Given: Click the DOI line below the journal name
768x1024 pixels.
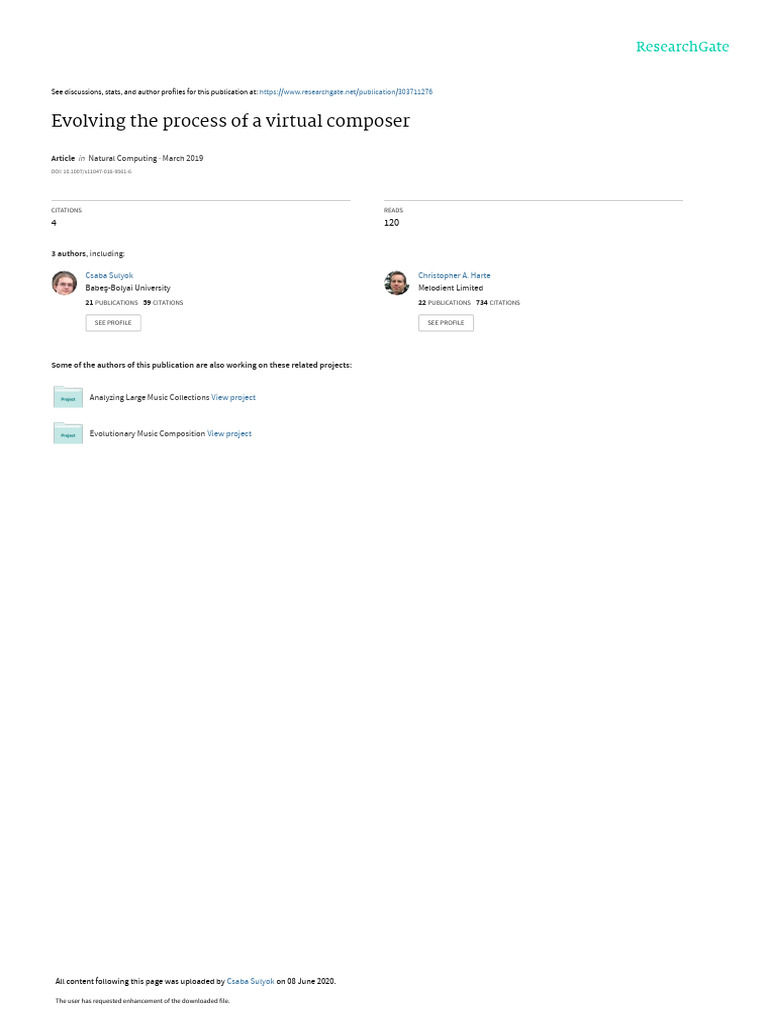Looking at the screenshot, I should point(91,172).
